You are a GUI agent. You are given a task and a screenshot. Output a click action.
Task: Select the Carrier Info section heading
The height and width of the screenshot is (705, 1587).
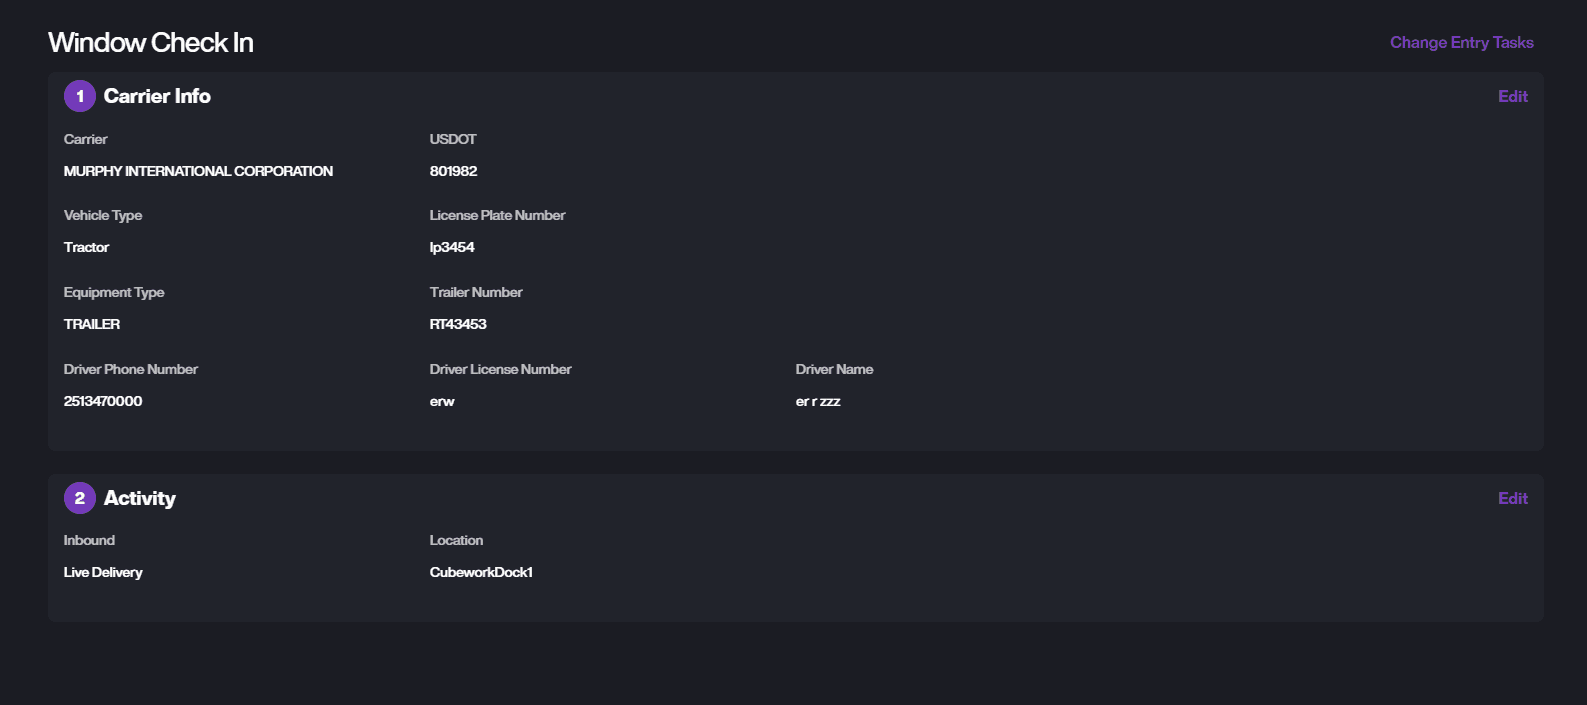point(157,96)
